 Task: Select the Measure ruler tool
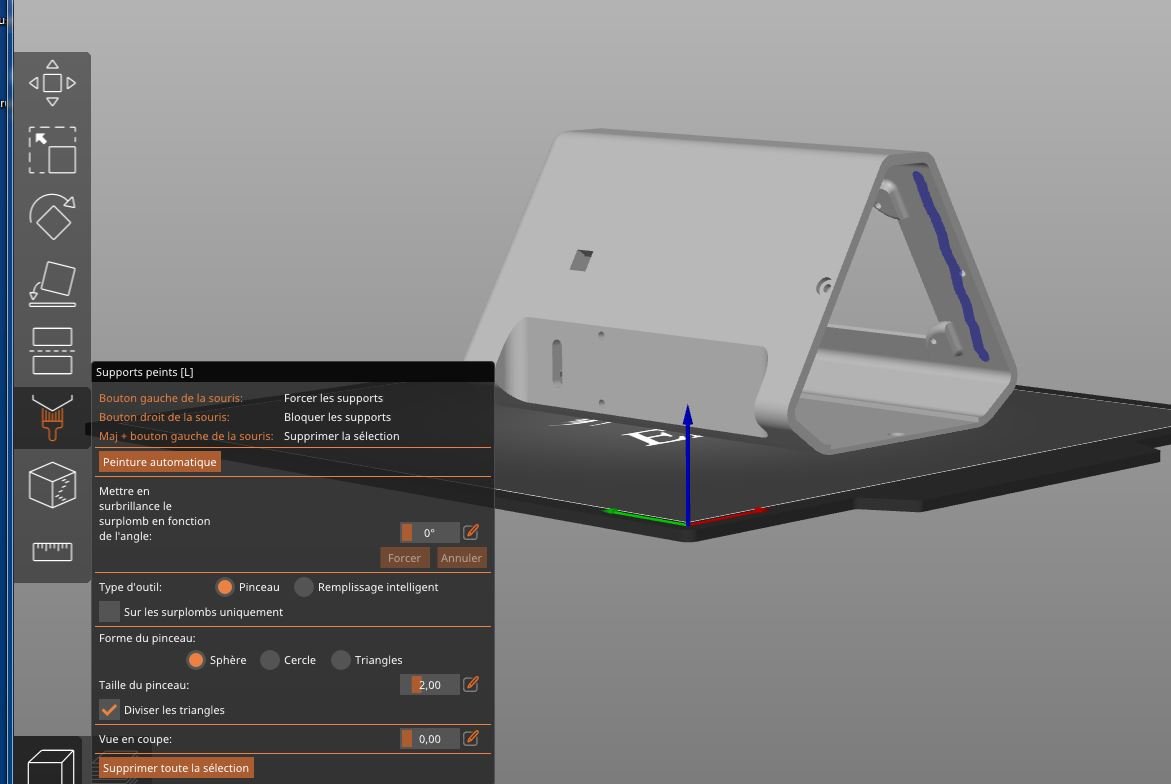[52, 551]
